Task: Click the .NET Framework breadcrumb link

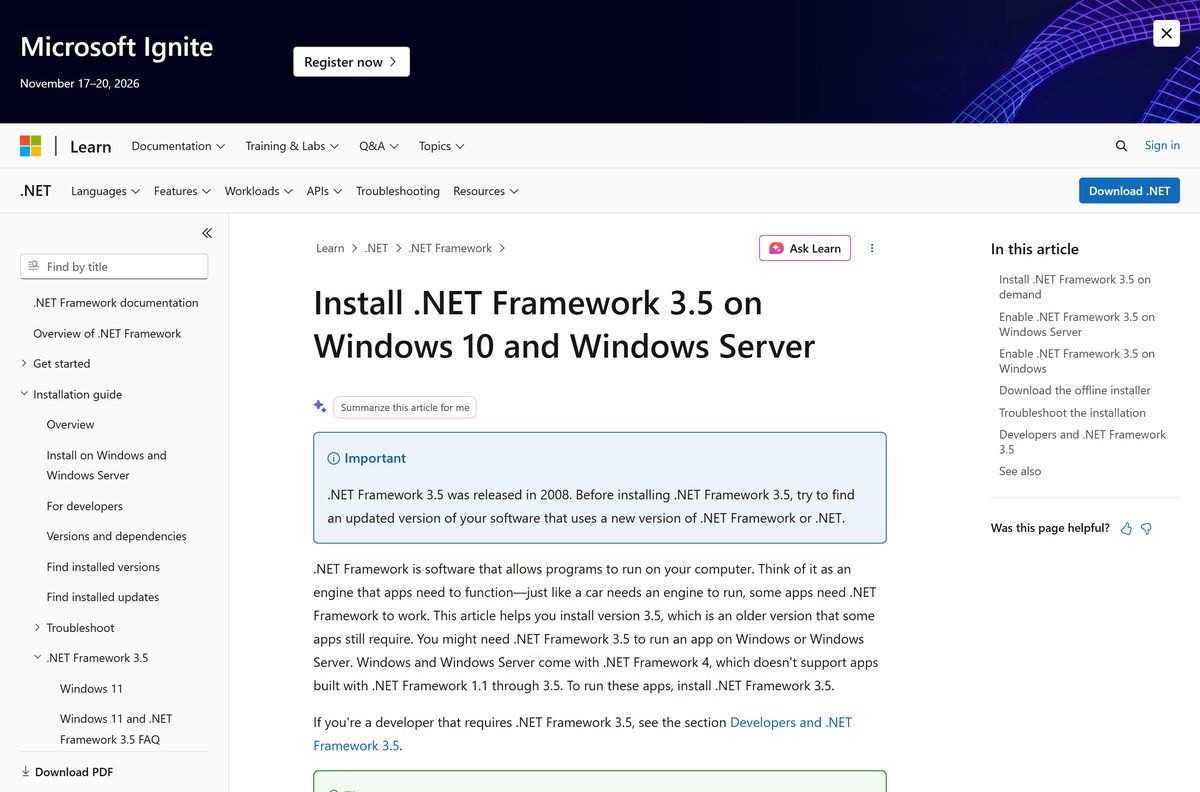Action: pyautogui.click(x=450, y=248)
